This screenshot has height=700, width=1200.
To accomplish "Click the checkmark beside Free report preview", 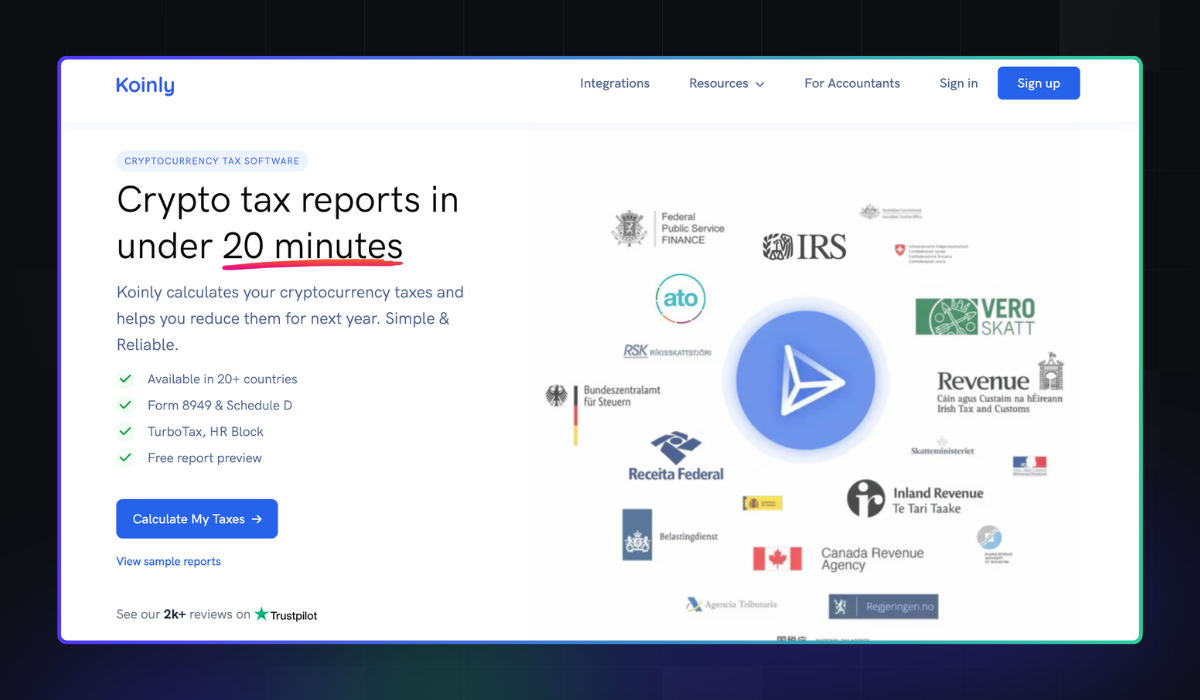I will point(125,458).
